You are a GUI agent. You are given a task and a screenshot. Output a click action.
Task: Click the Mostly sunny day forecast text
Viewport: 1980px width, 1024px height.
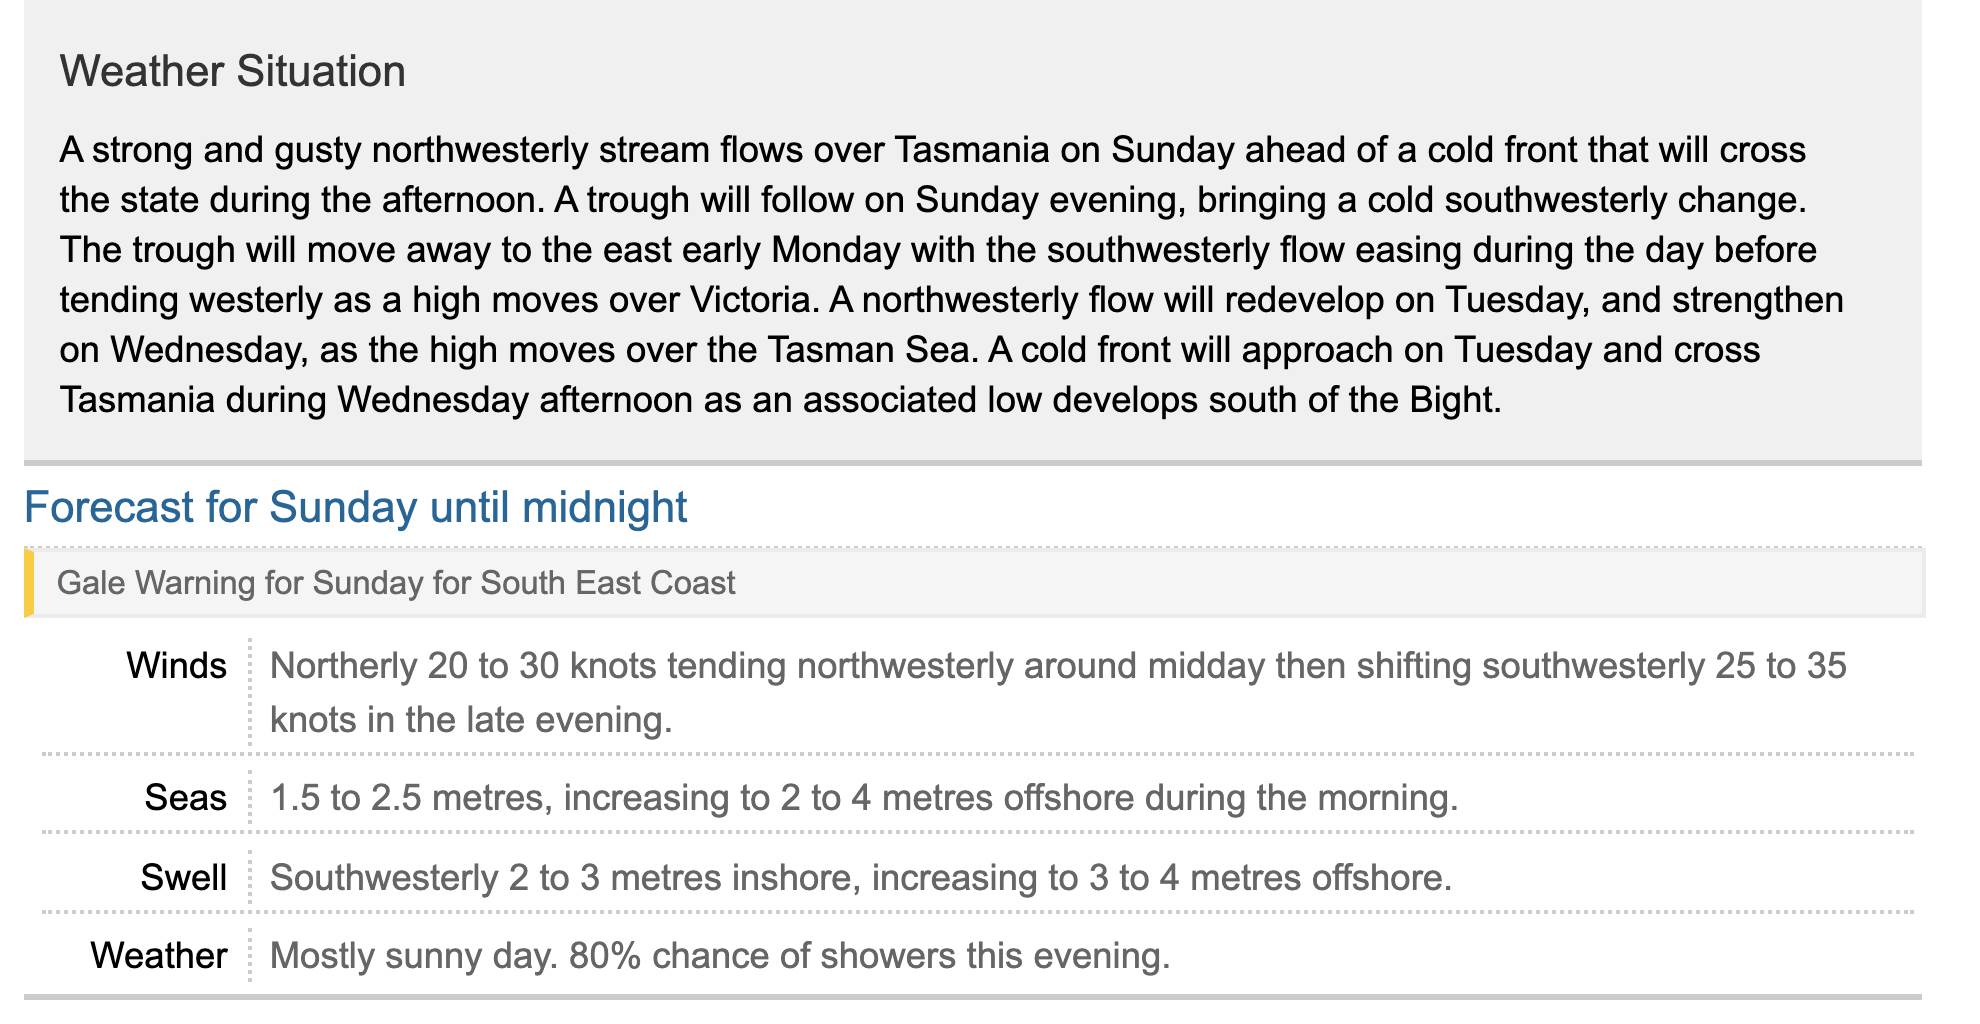tap(413, 956)
